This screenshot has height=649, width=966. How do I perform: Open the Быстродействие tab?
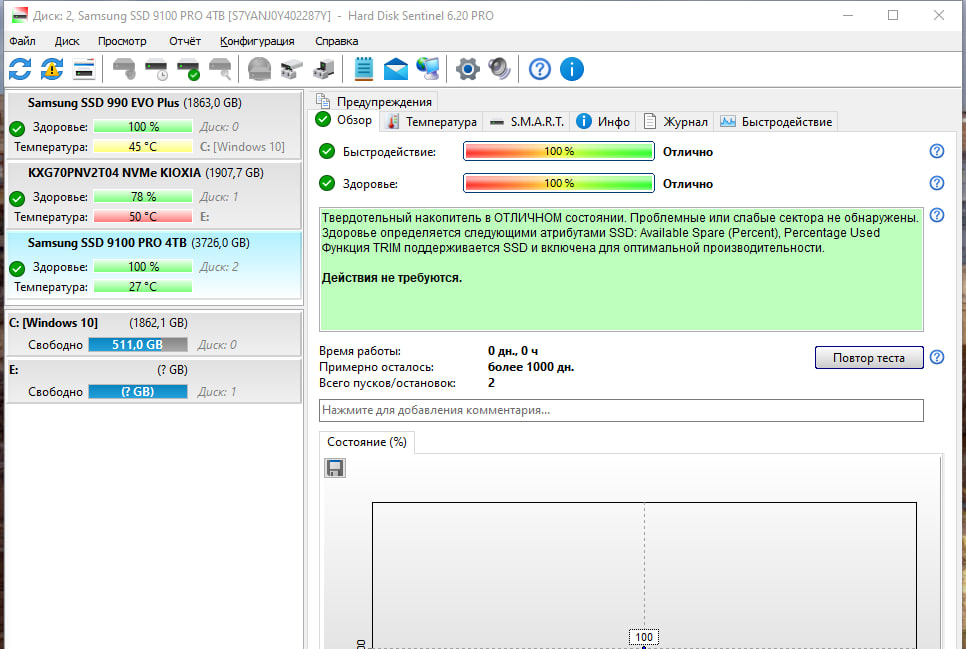776,122
